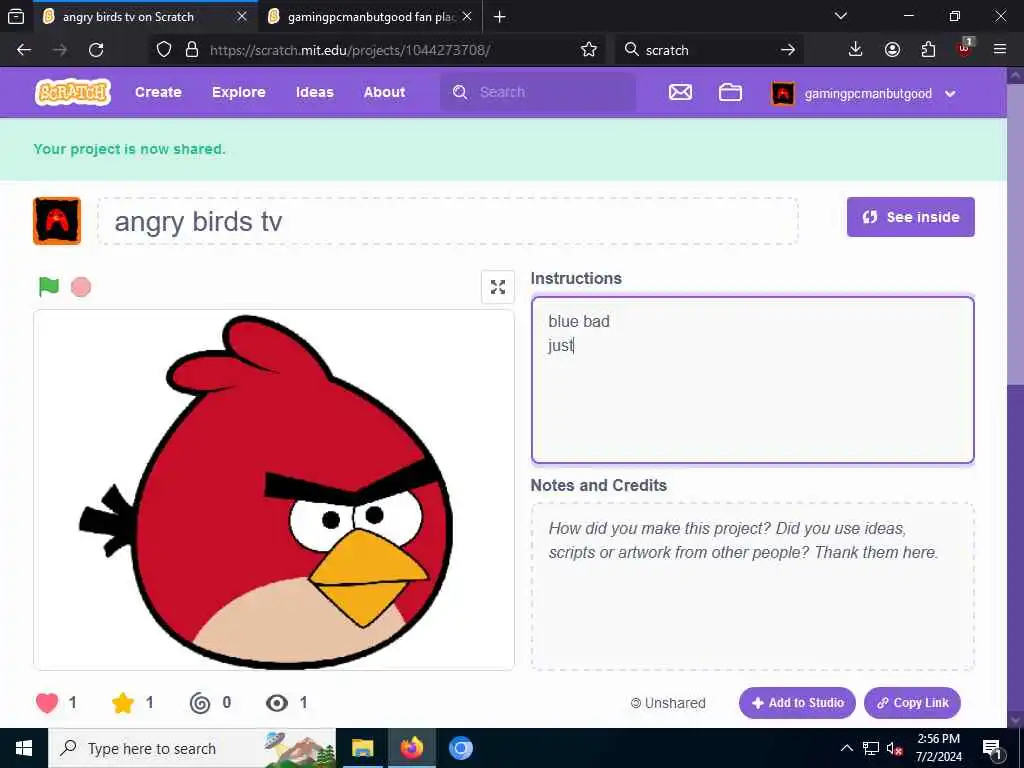Click the uBlock Origin extension icon
This screenshot has width=1024, height=768.
[x=964, y=48]
